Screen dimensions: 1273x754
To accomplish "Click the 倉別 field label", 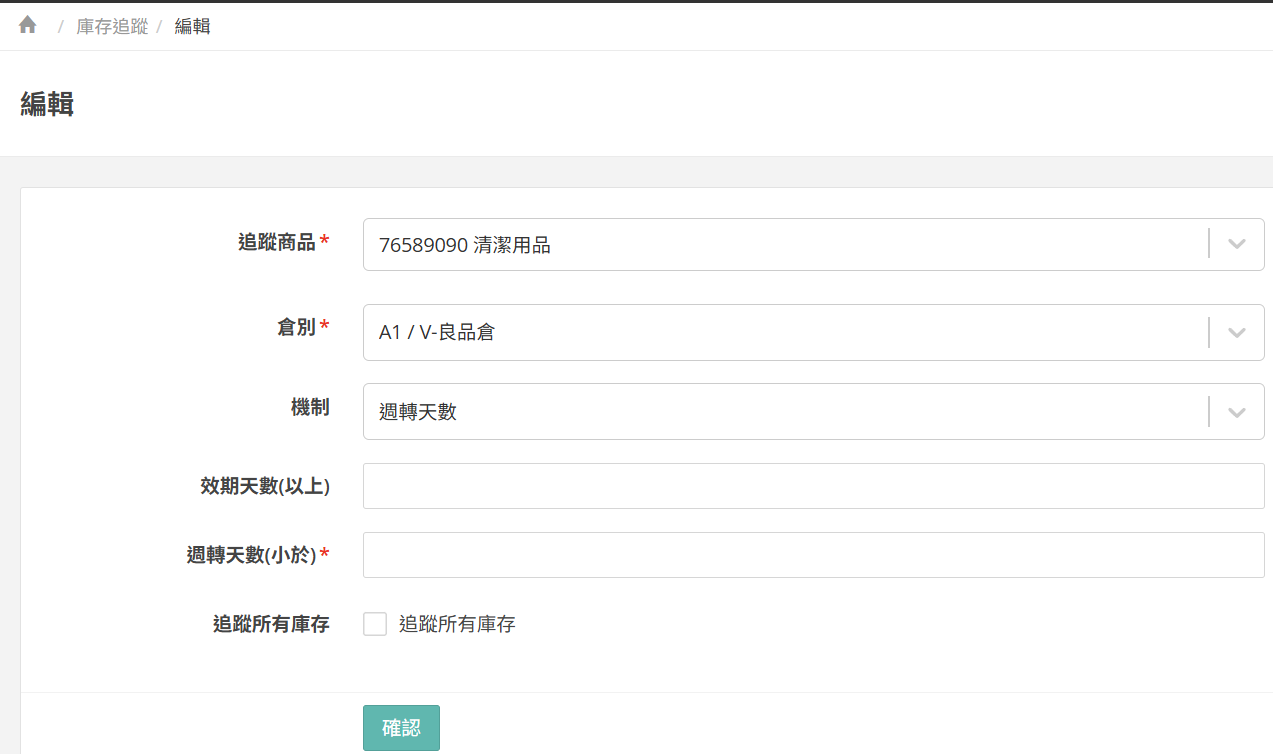I will pyautogui.click(x=296, y=327).
